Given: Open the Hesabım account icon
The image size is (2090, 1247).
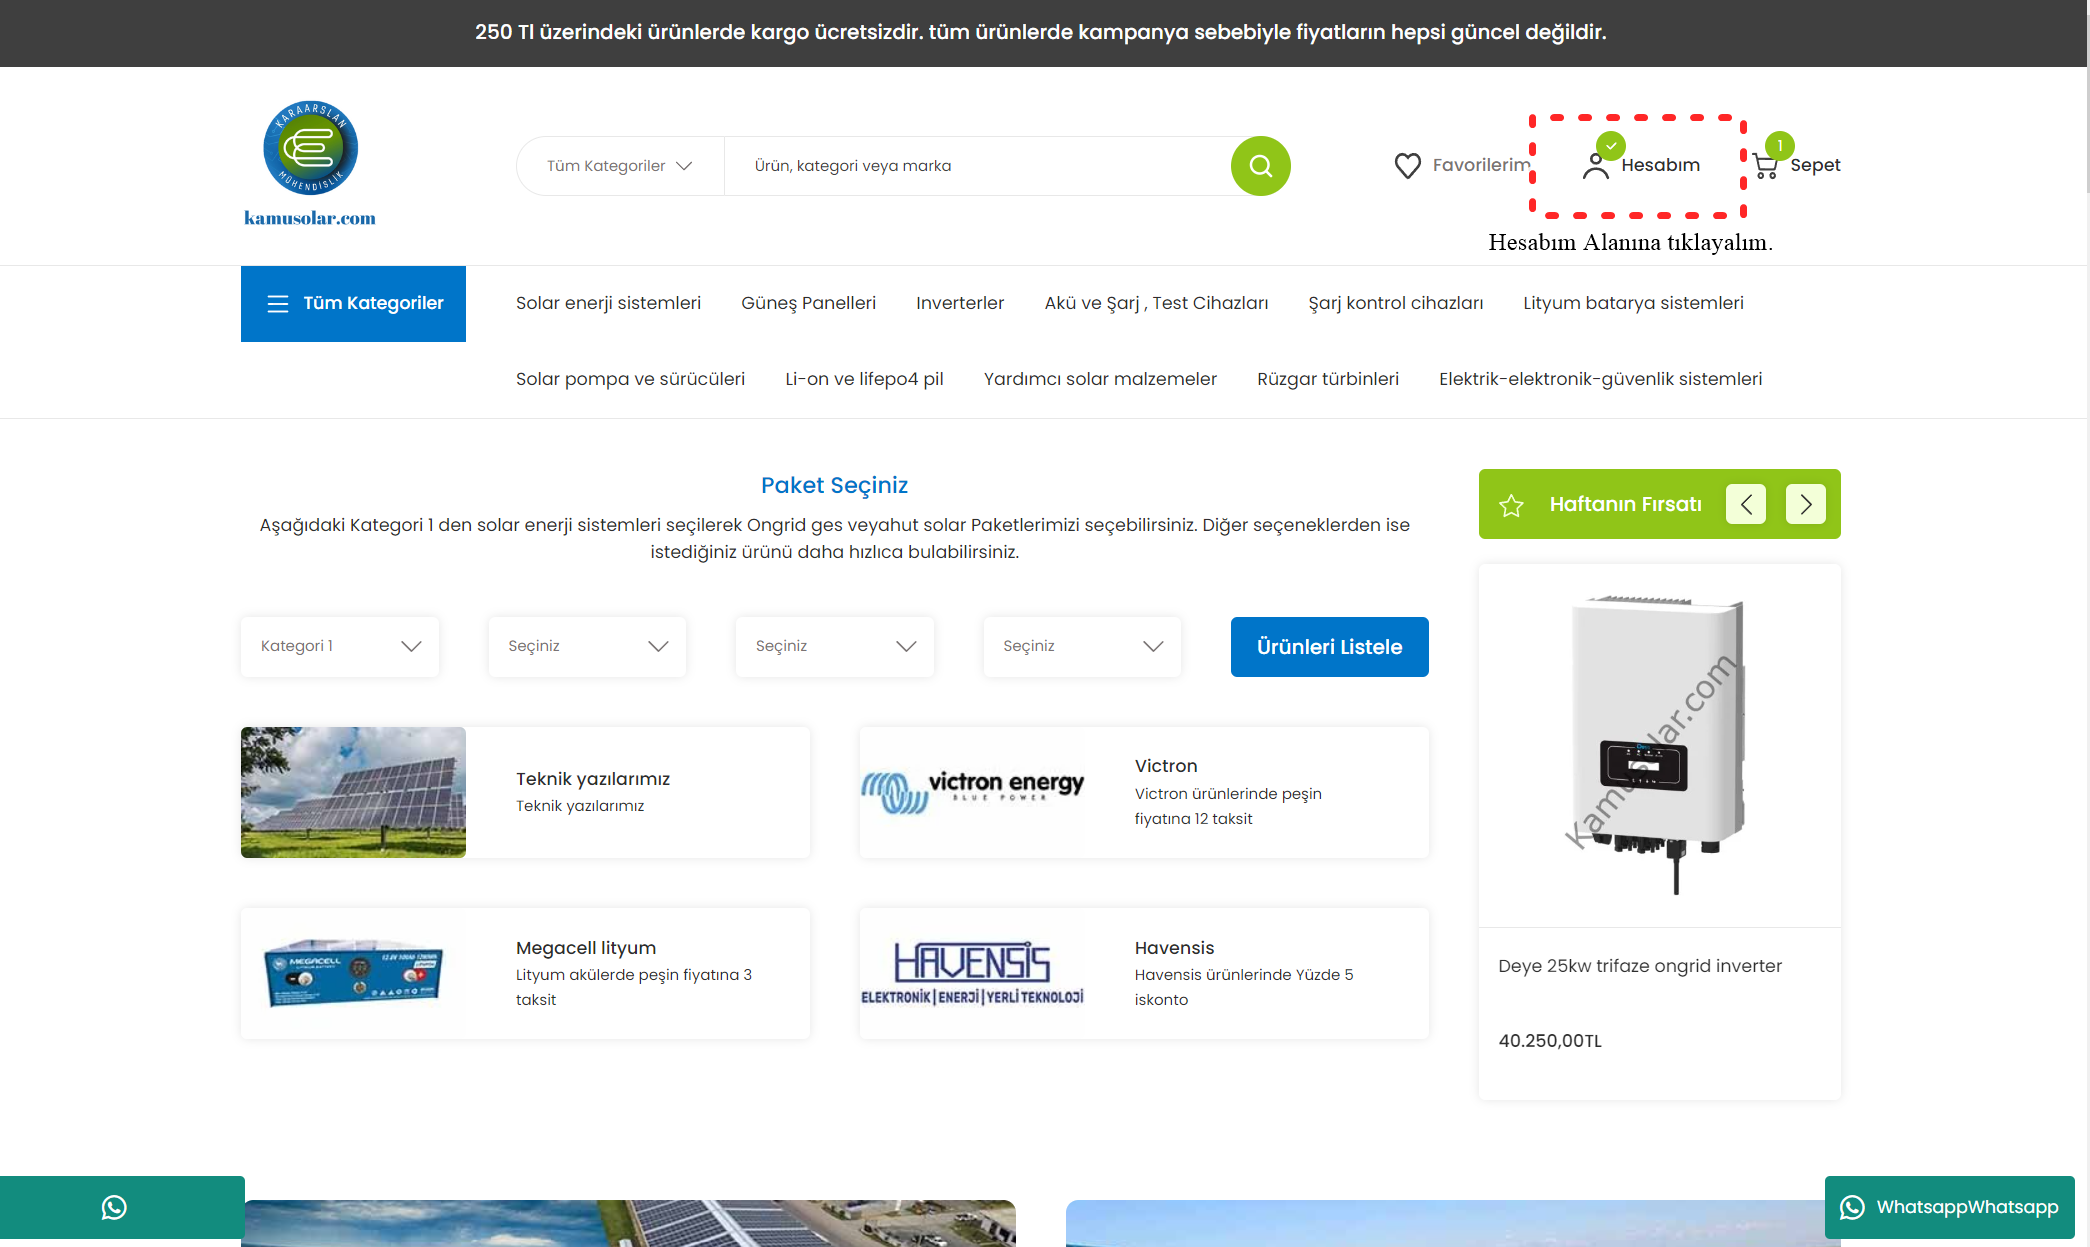Looking at the screenshot, I should [1595, 166].
